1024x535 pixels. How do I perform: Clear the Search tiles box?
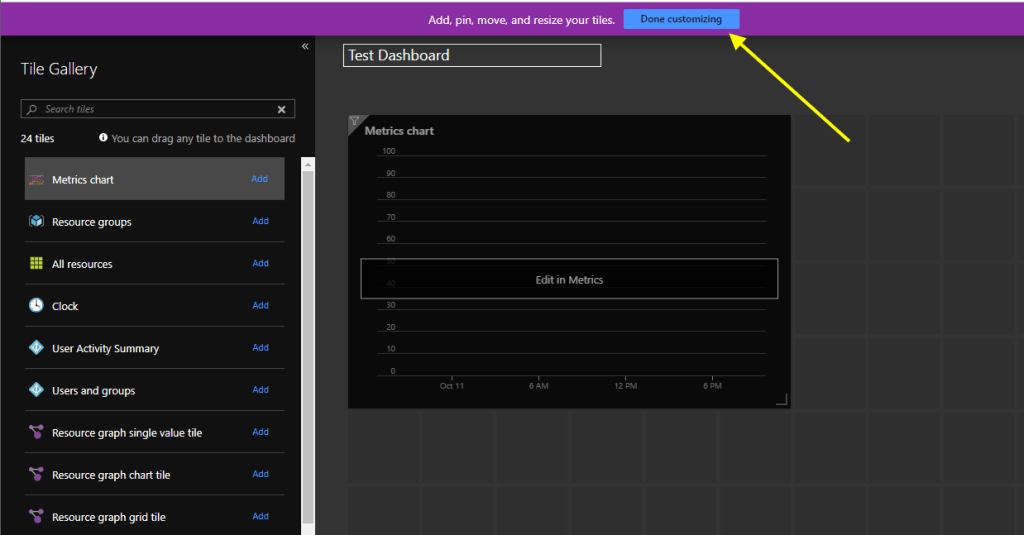tap(281, 109)
